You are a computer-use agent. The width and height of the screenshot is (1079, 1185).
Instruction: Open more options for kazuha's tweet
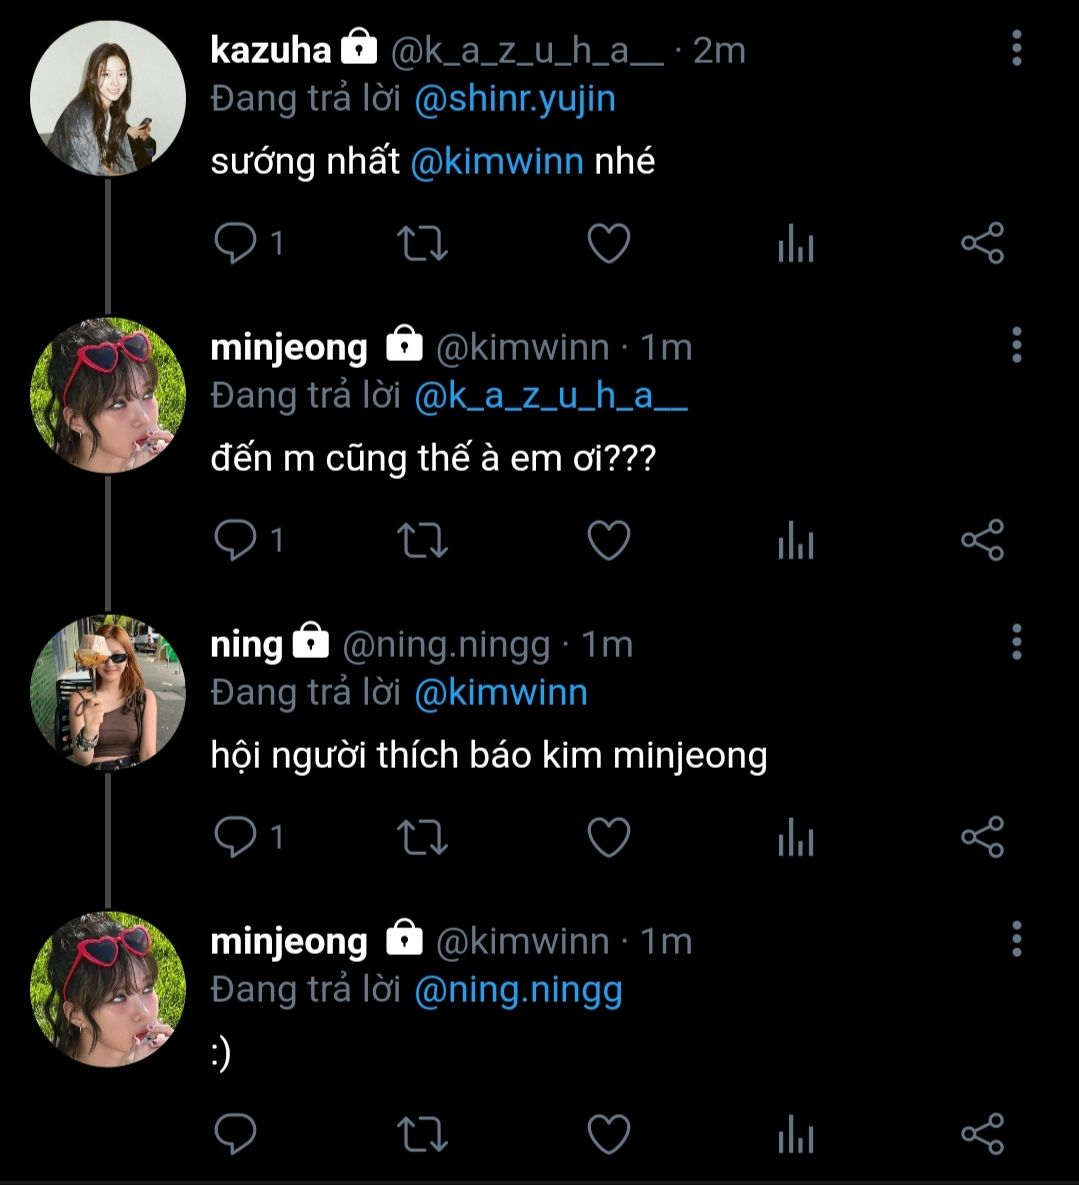click(1017, 48)
